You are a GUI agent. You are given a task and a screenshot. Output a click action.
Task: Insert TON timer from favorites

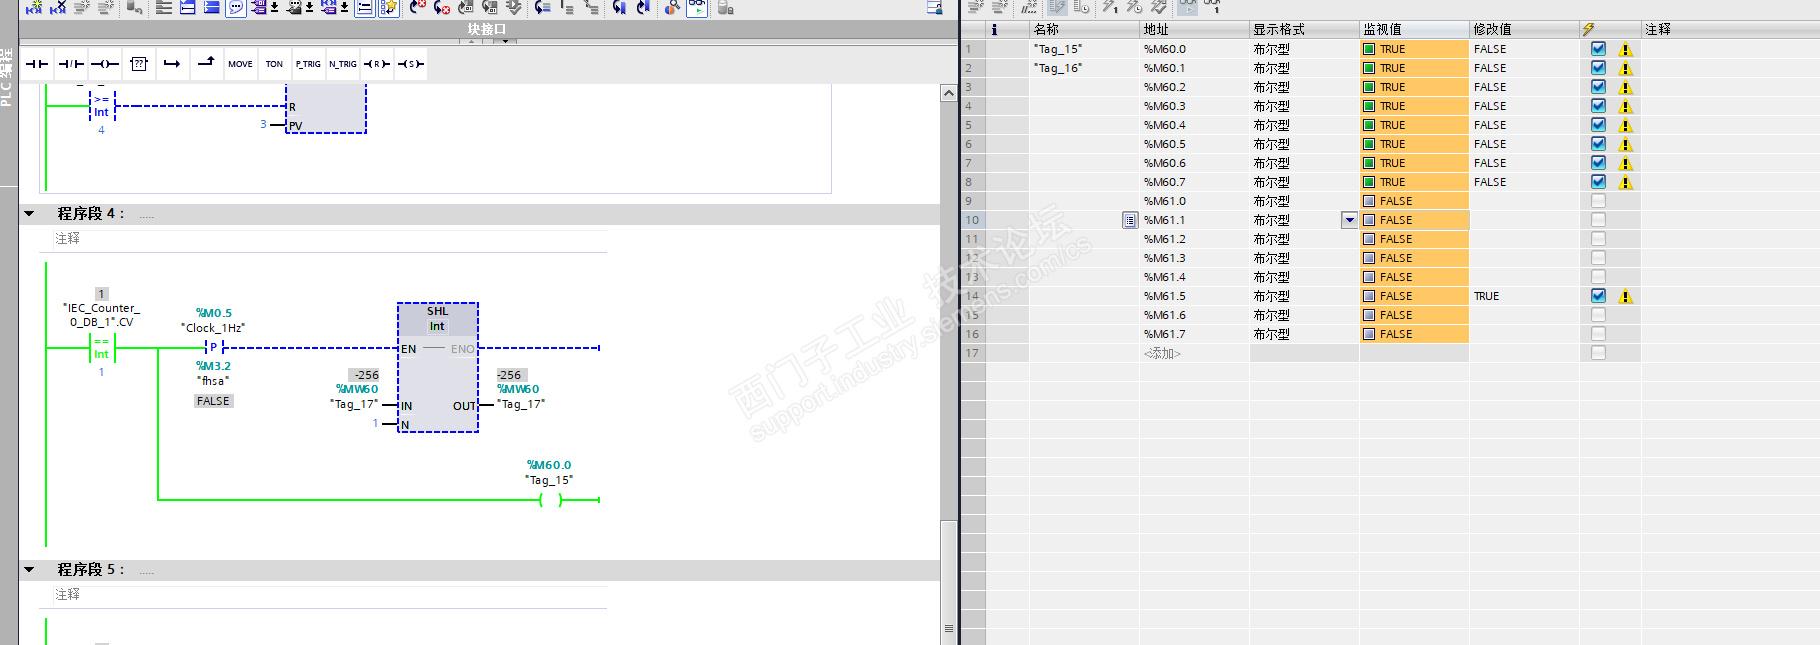point(274,64)
